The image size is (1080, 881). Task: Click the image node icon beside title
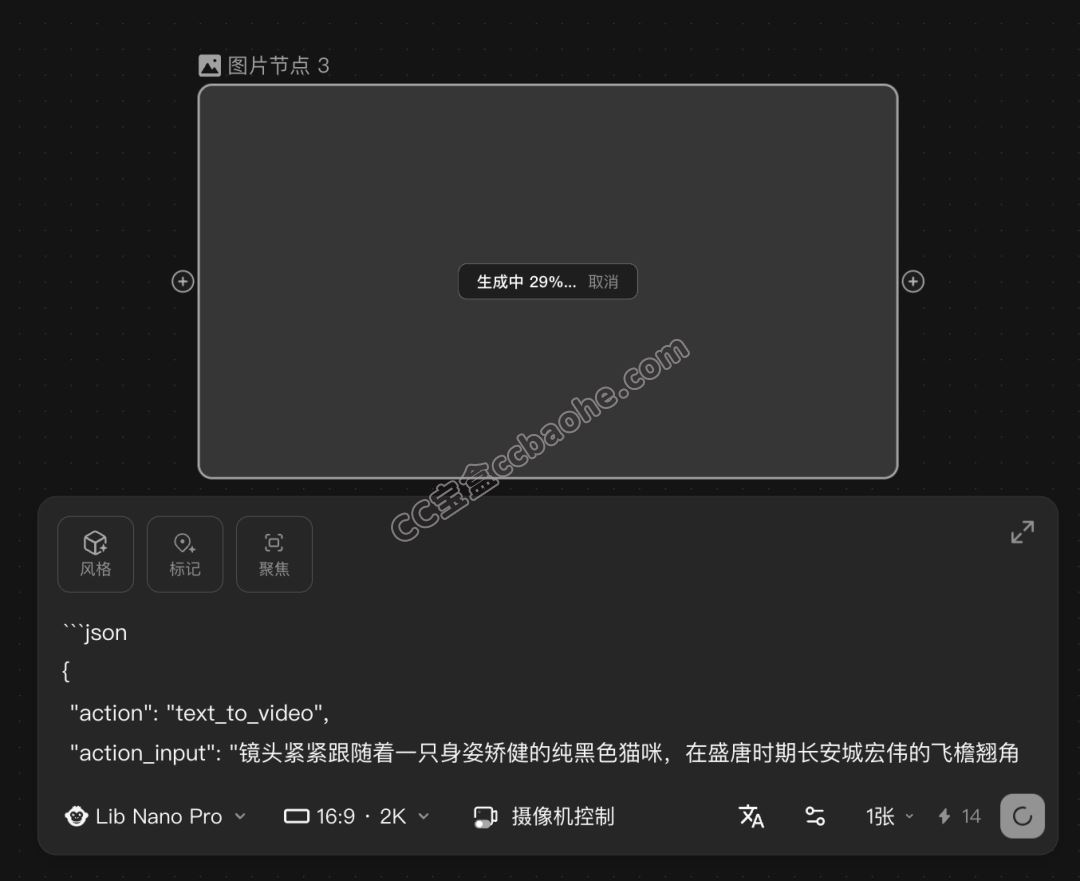pyautogui.click(x=209, y=65)
